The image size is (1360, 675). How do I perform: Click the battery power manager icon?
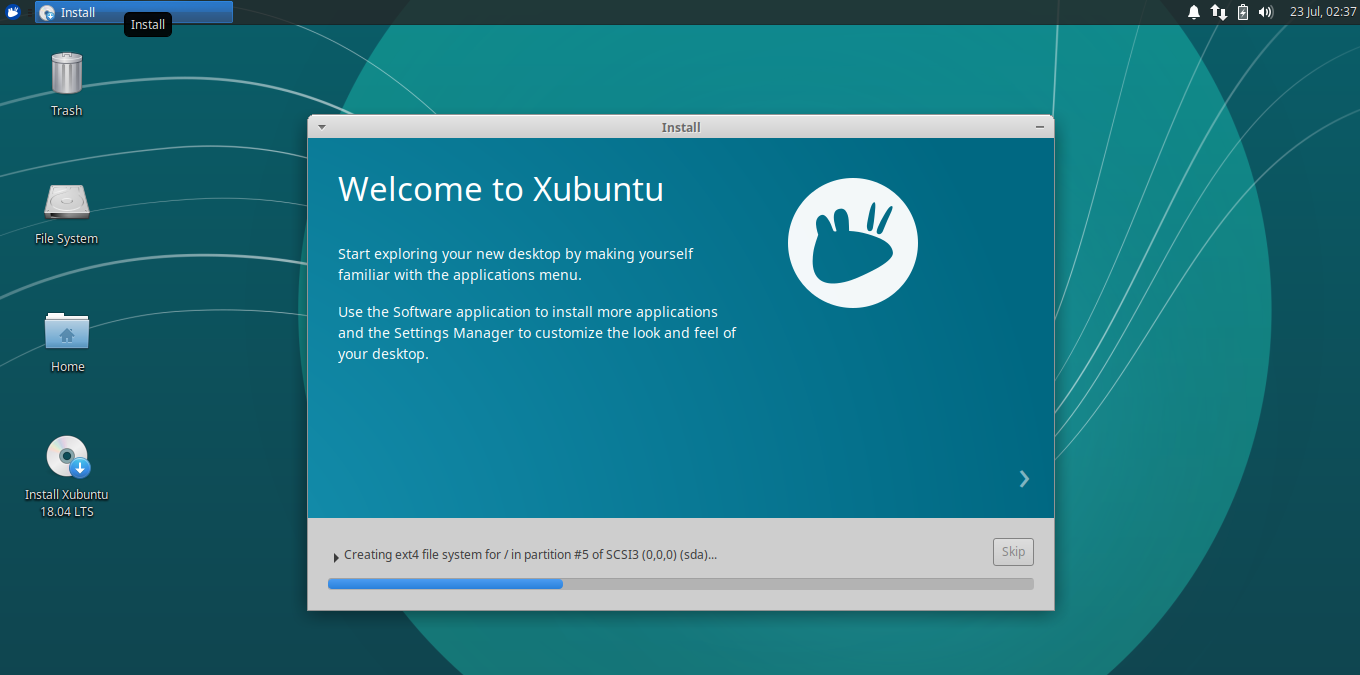click(1243, 12)
